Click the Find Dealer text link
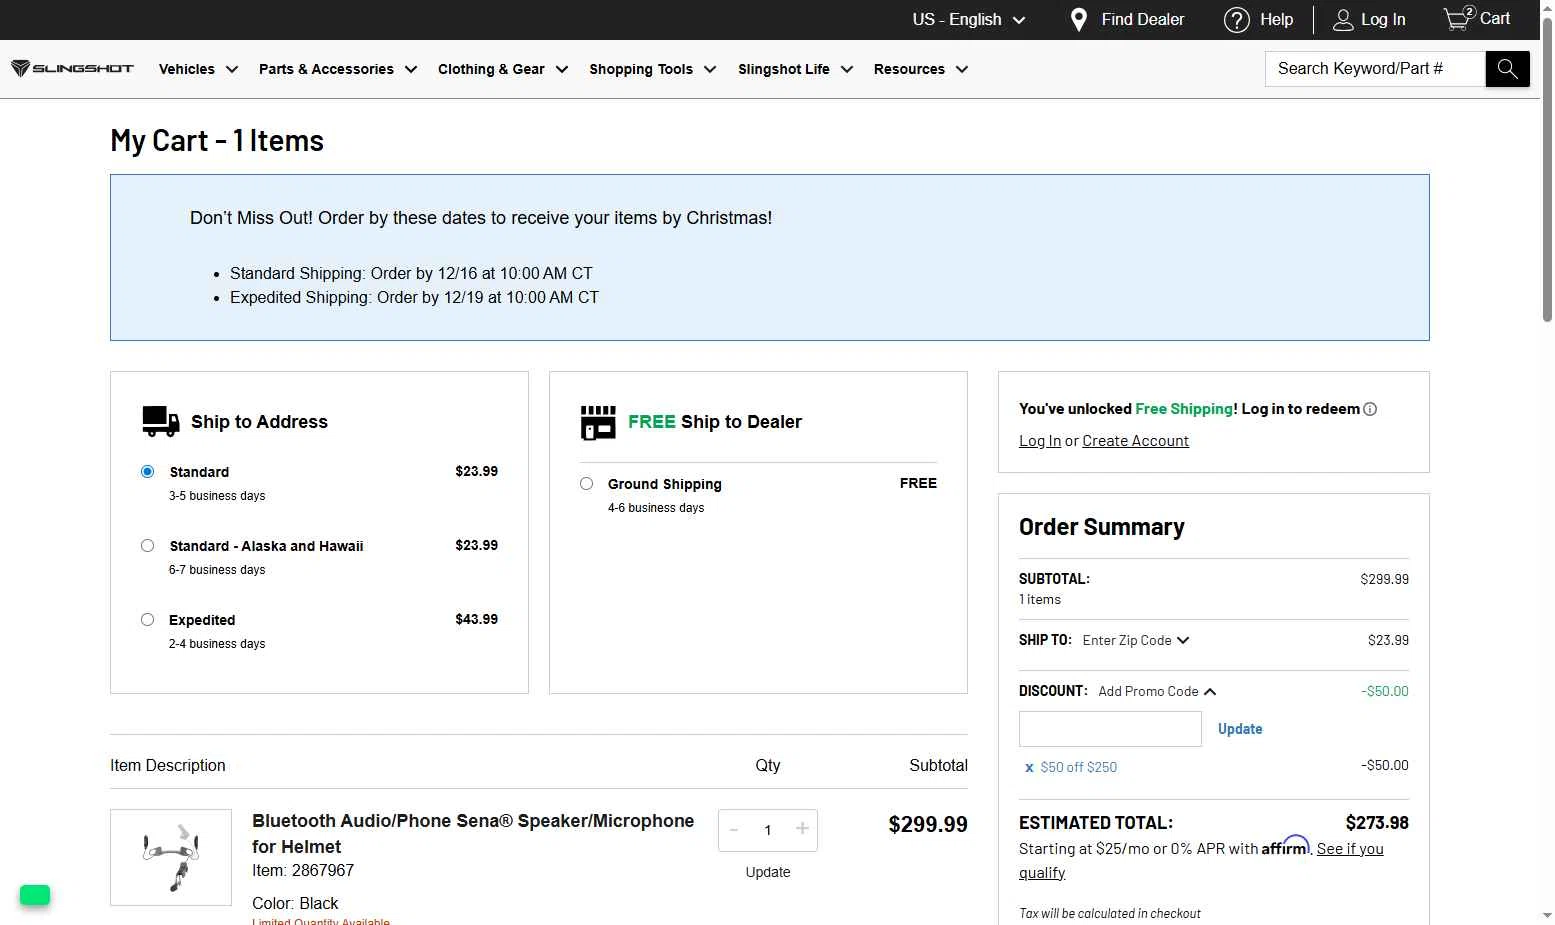Viewport: 1555px width, 925px height. [1142, 19]
